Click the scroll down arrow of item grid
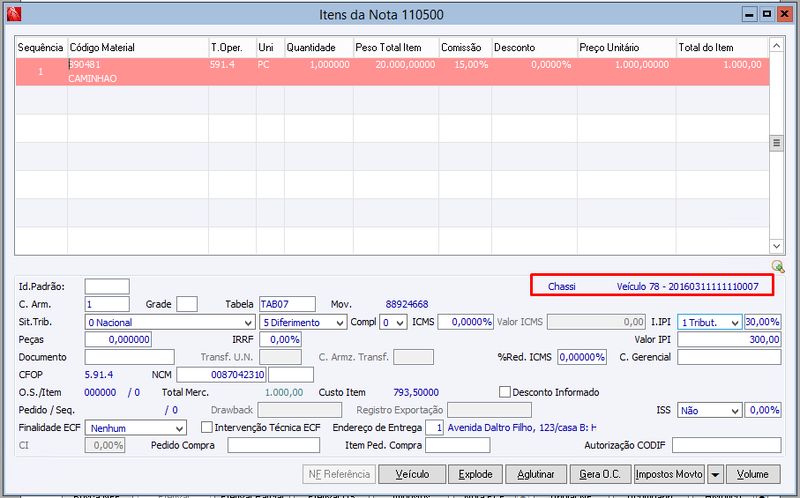Screen dimensions: 800x498 coord(776,246)
